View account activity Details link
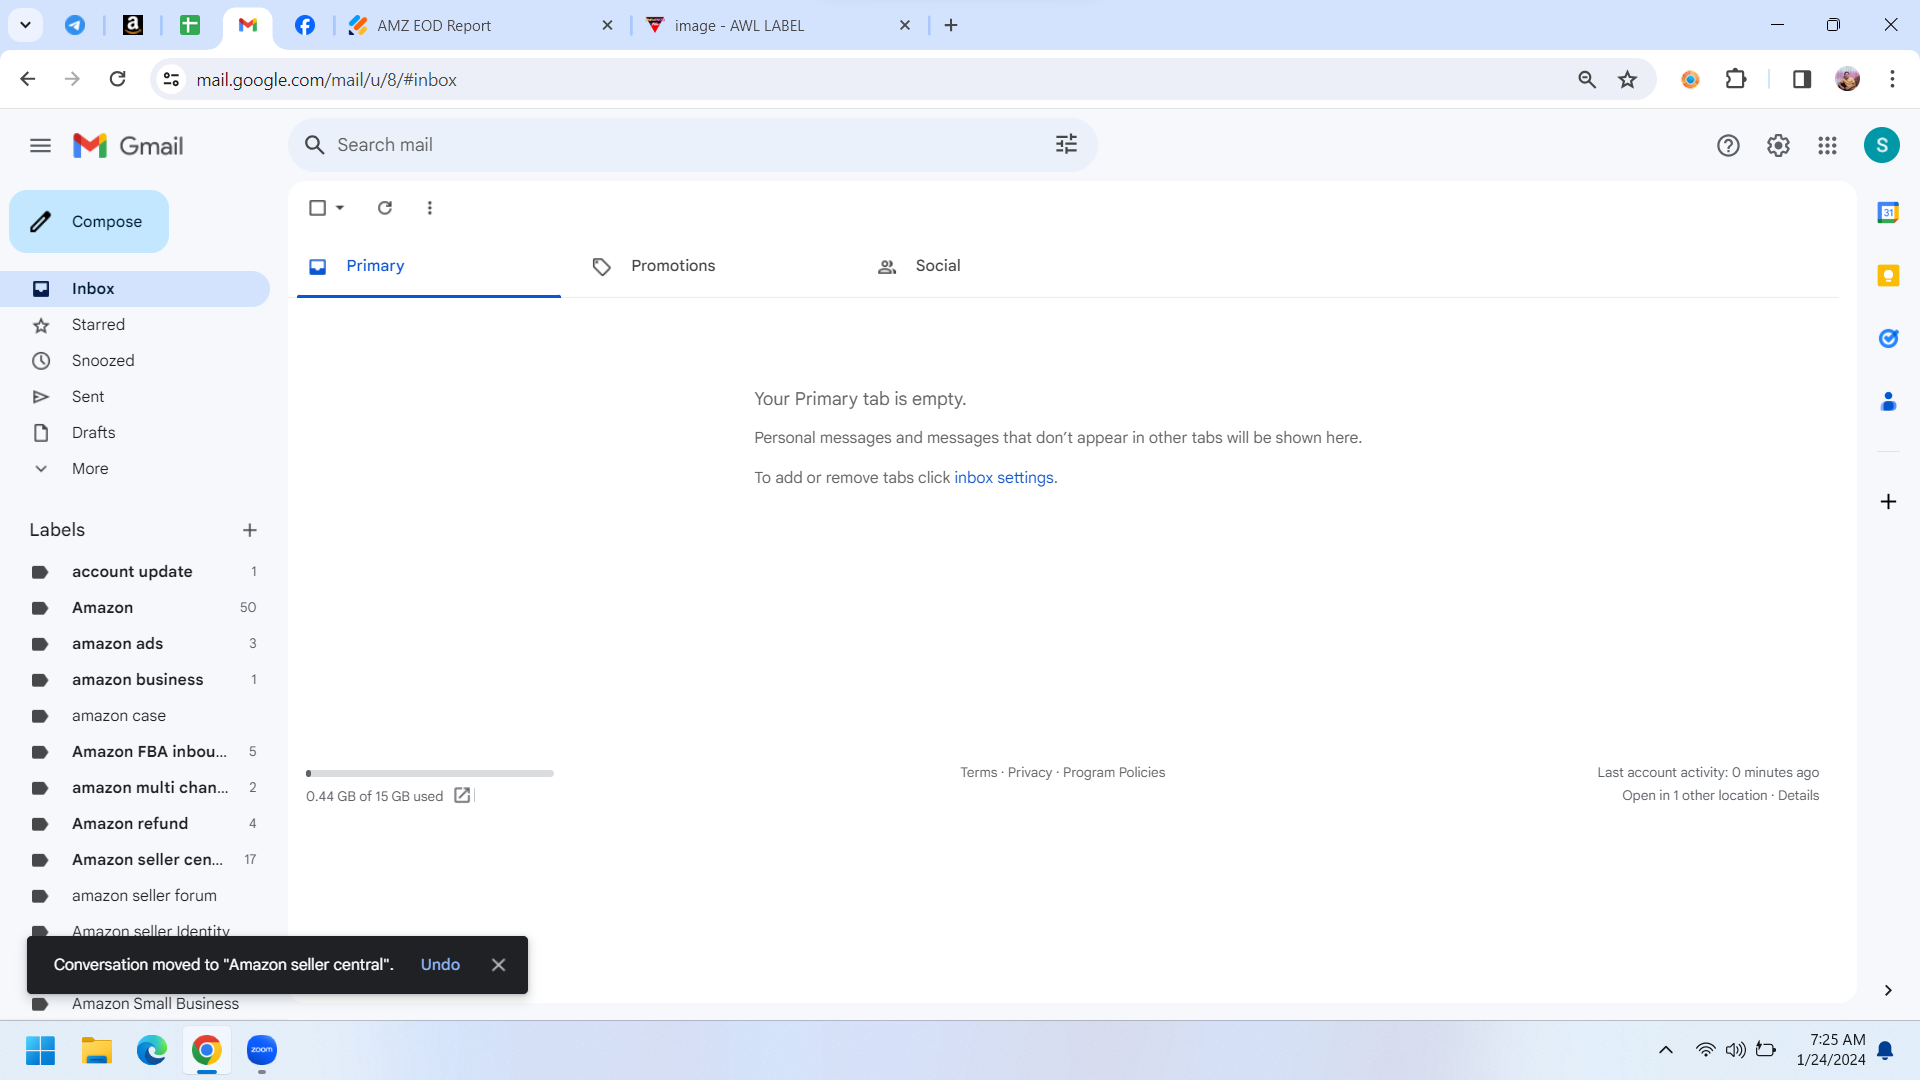Image resolution: width=1920 pixels, height=1080 pixels. [1798, 796]
